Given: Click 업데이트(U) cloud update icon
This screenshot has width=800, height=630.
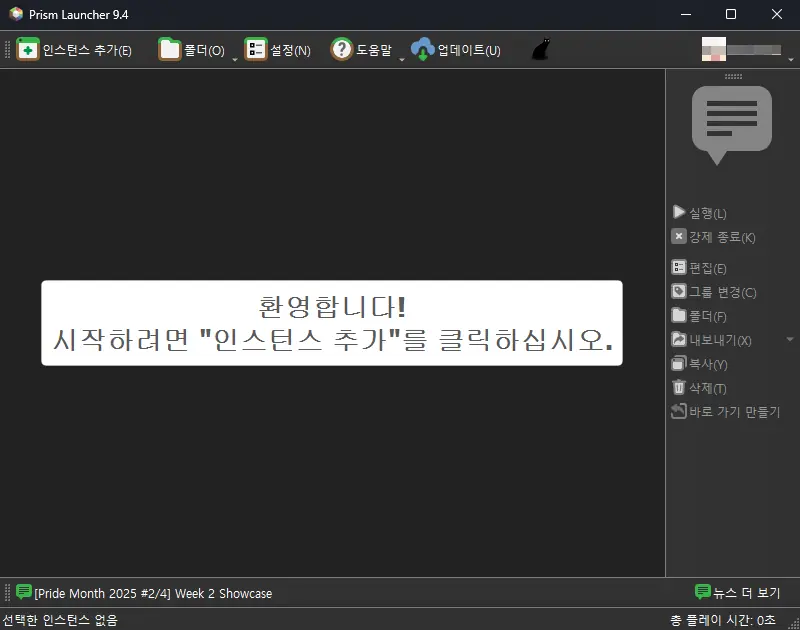Looking at the screenshot, I should pyautogui.click(x=422, y=49).
